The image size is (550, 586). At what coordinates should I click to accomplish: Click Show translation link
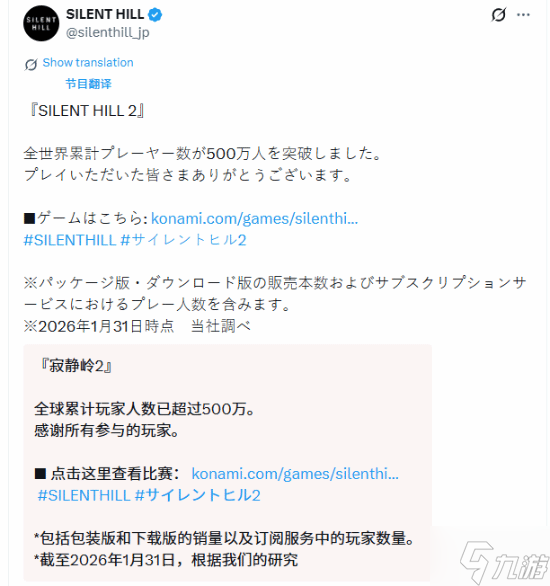pos(88,62)
